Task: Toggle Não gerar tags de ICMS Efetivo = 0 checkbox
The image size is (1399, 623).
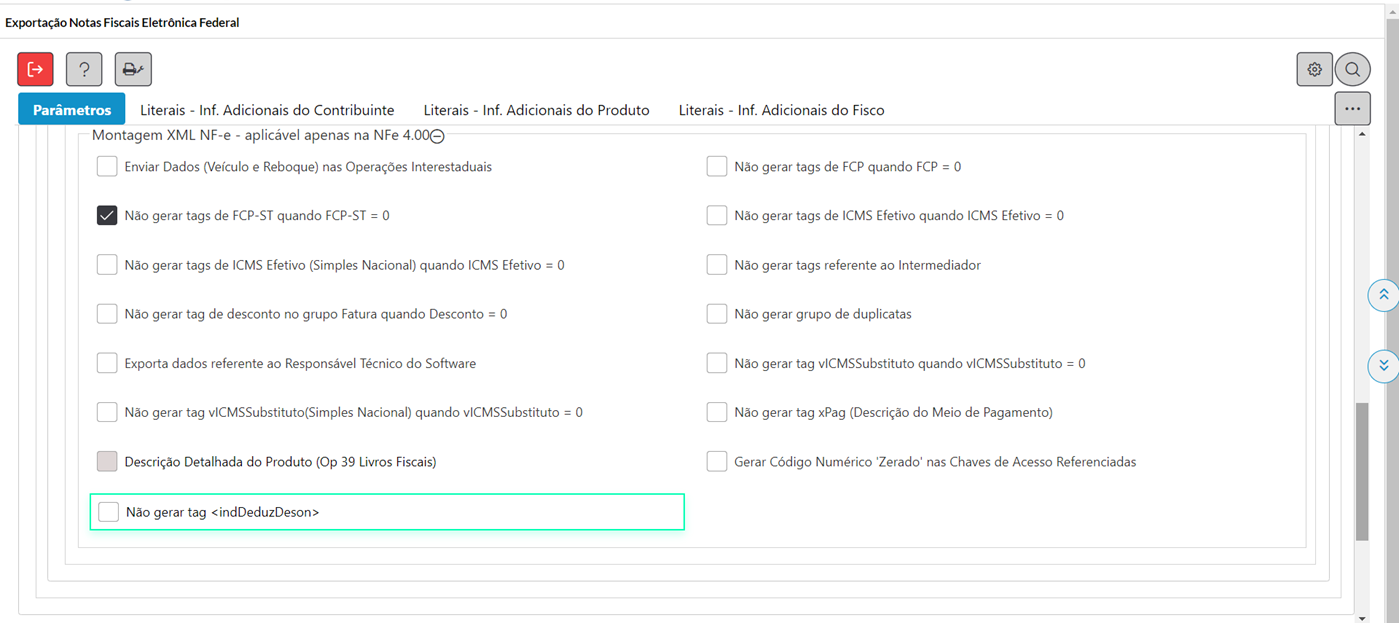Action: pyautogui.click(x=716, y=215)
